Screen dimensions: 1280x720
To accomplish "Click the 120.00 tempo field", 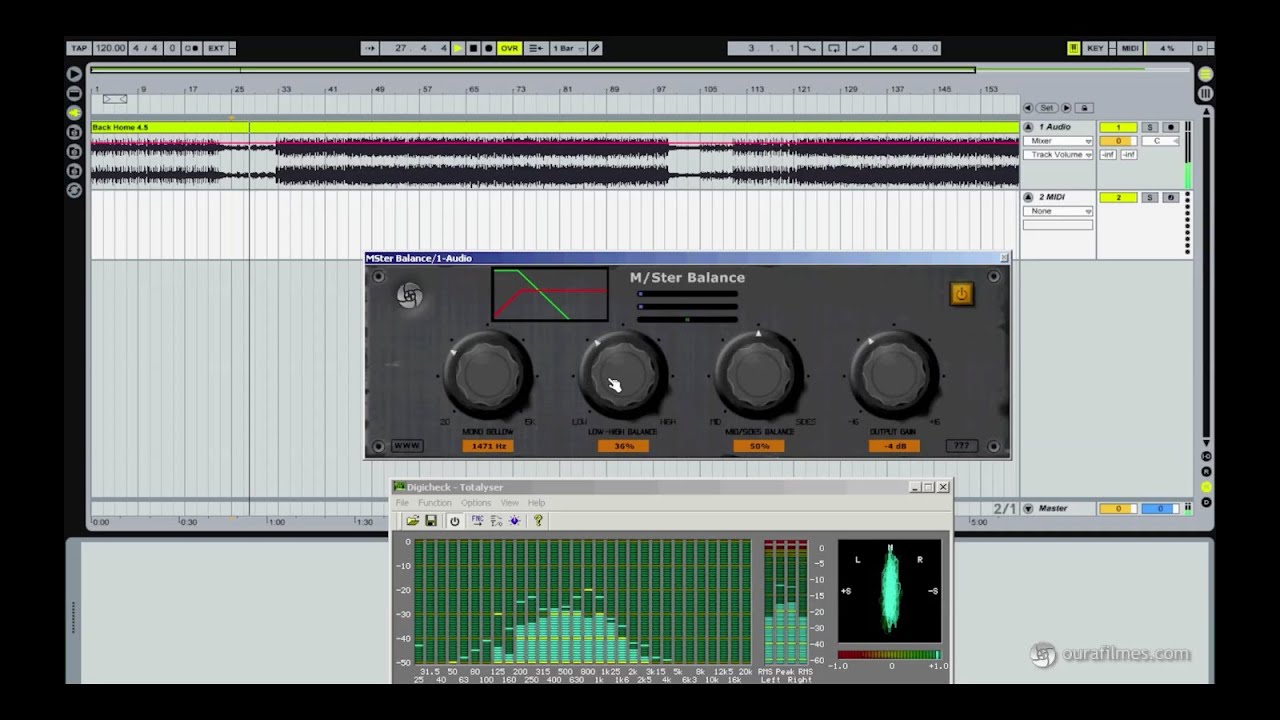I will coord(111,48).
